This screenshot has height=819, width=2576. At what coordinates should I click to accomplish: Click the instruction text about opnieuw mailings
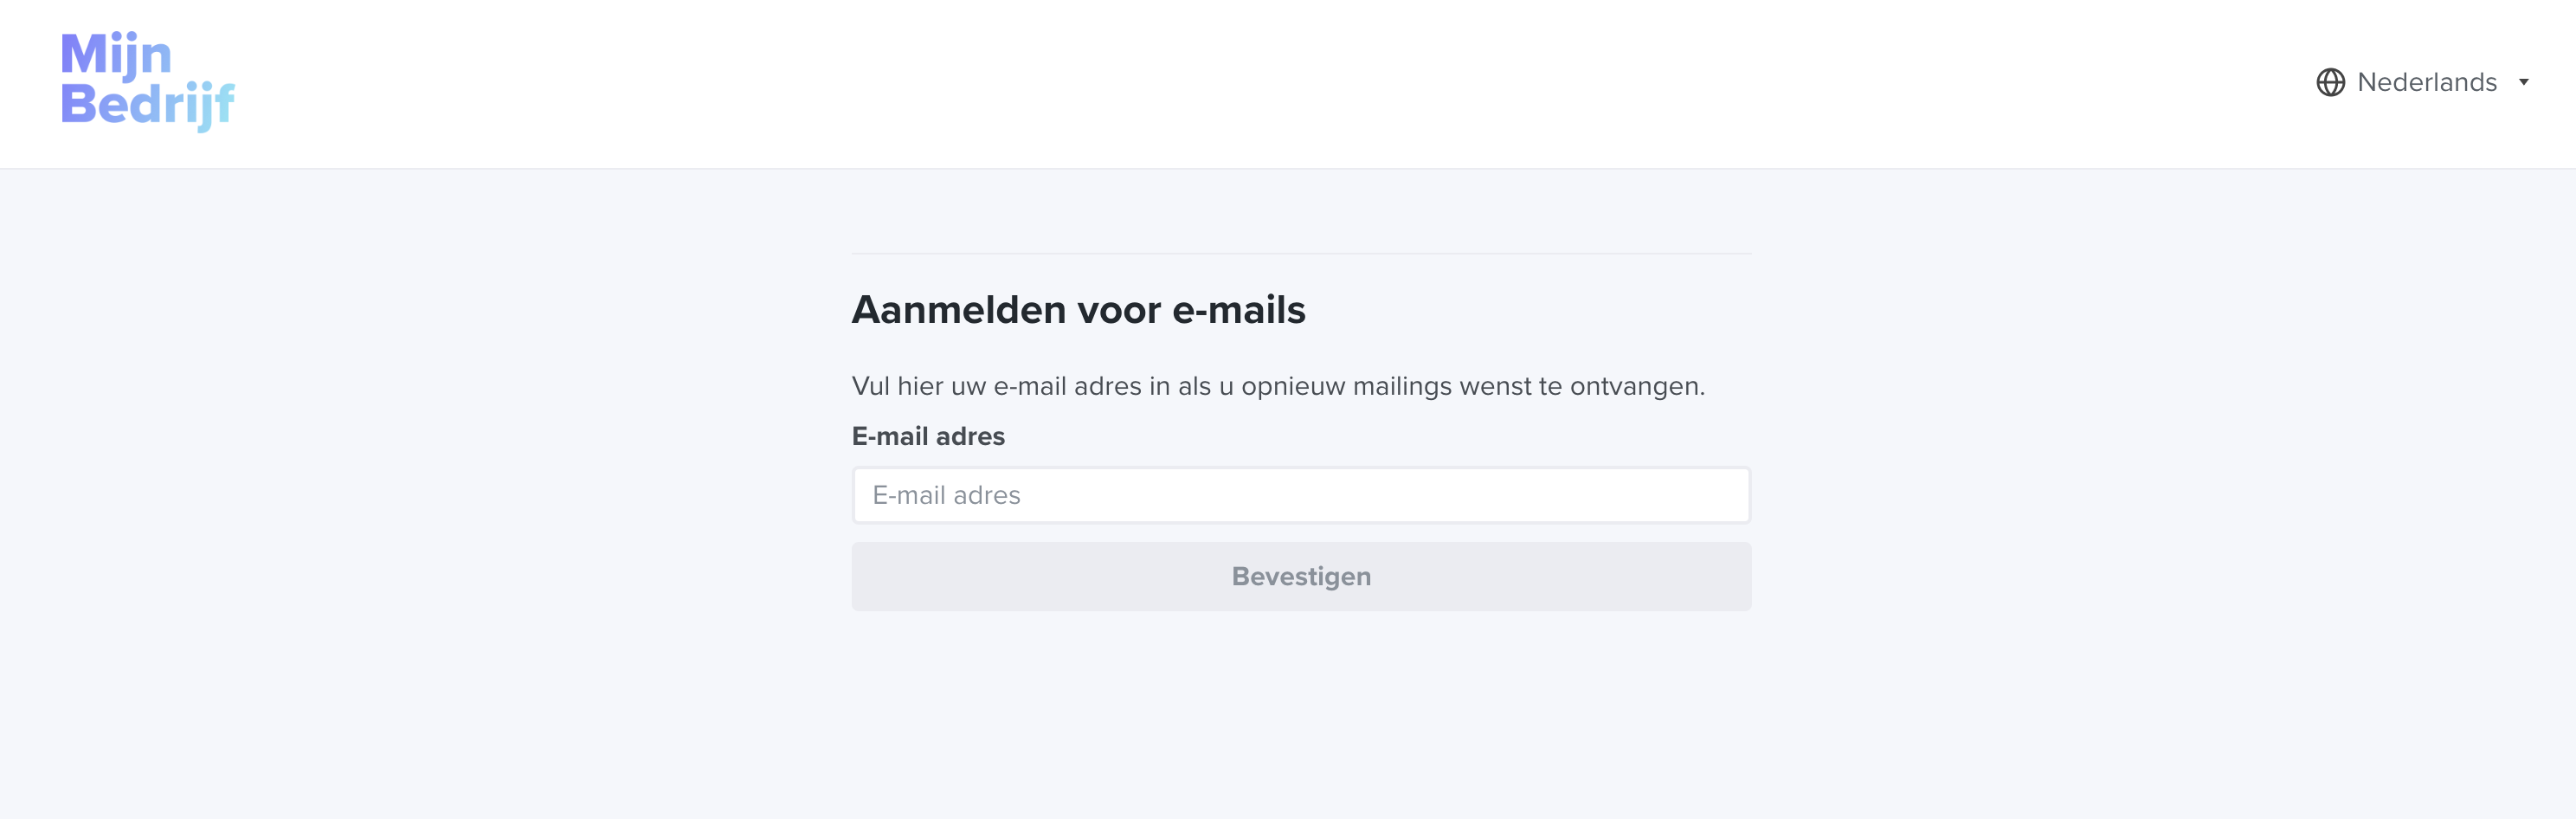[x=1277, y=386]
